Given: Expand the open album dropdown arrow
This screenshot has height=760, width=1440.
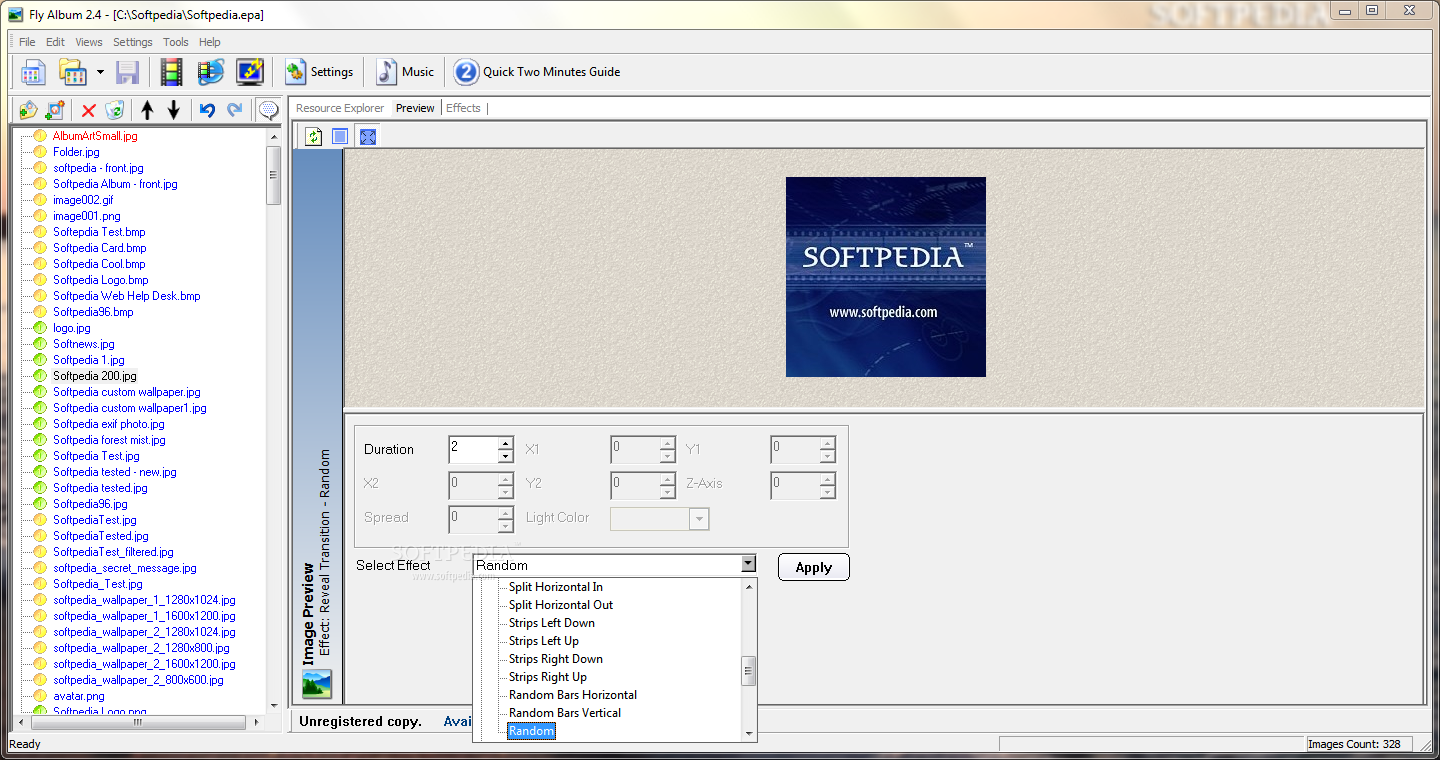Looking at the screenshot, I should coord(100,72).
